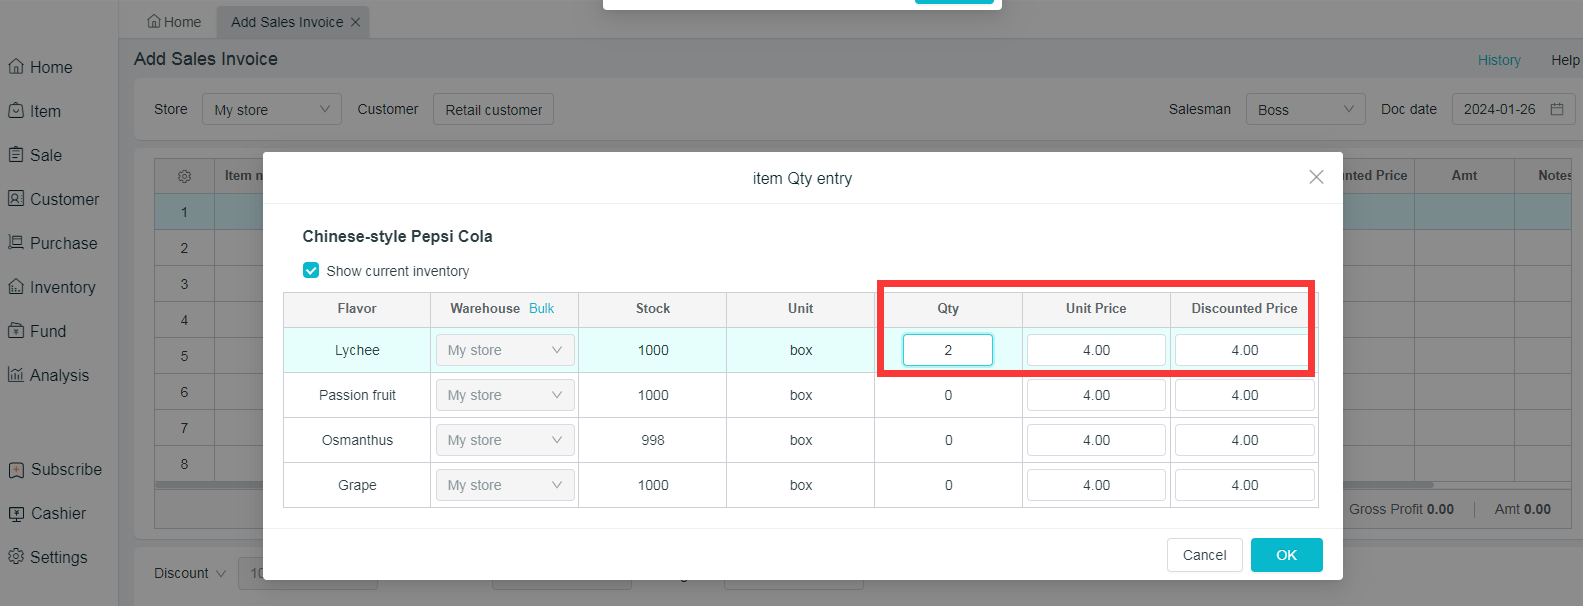Click the Lychee Qty input field

(947, 350)
